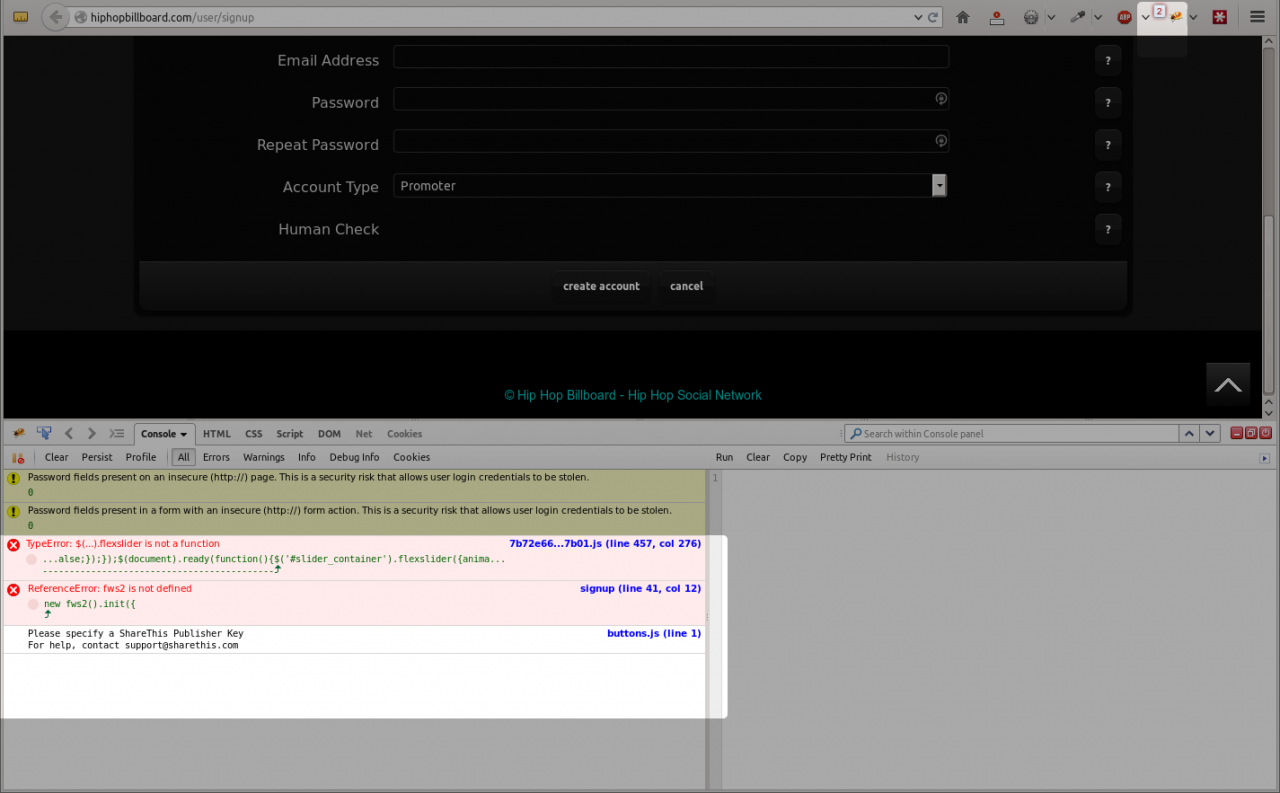Click the Firebug bug icon in browser toolbar
This screenshot has width=1280, height=793.
[1176, 17]
